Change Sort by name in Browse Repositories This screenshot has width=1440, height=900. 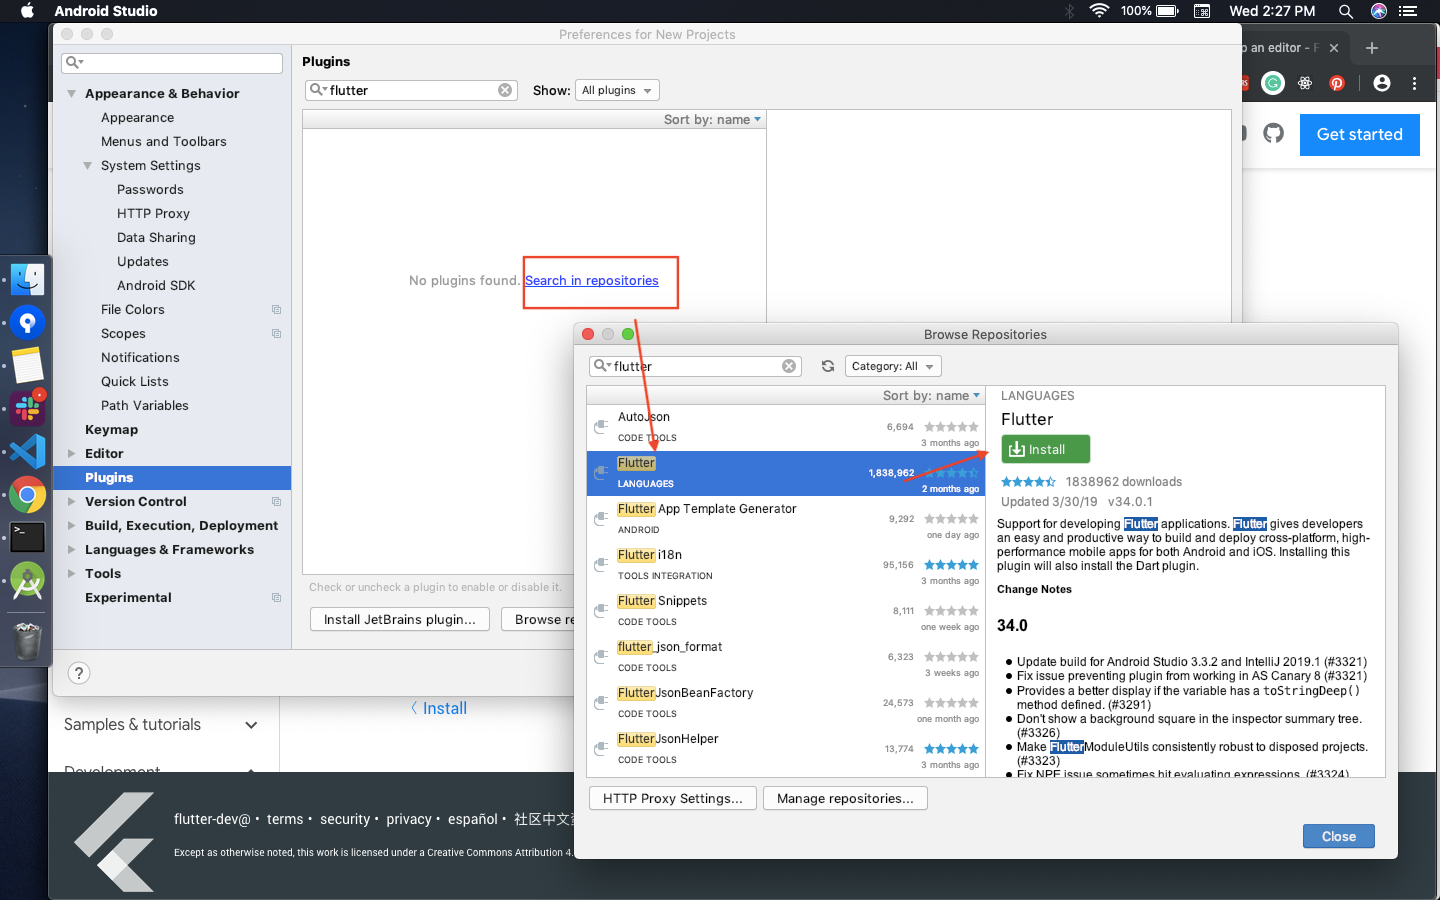(931, 396)
